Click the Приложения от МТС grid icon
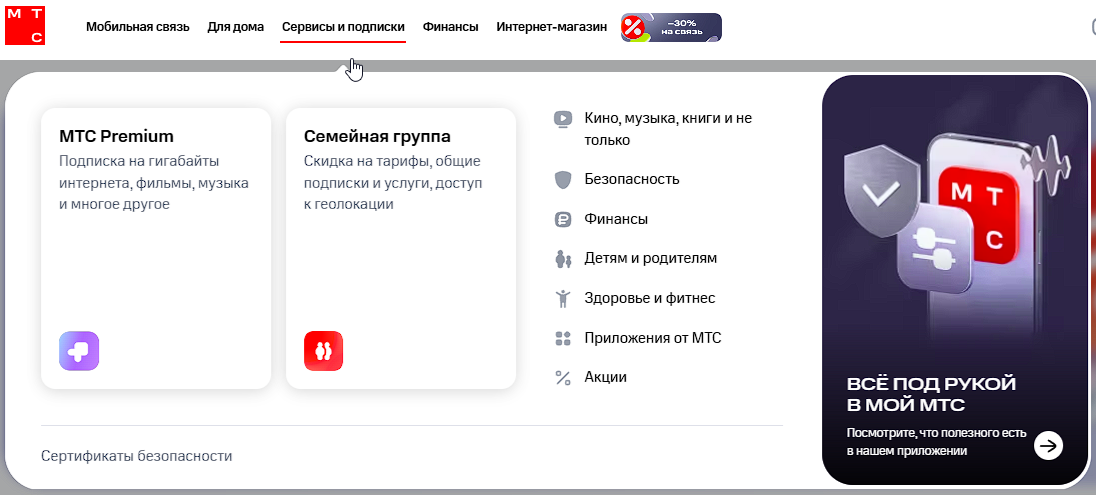The image size is (1096, 495). [563, 338]
